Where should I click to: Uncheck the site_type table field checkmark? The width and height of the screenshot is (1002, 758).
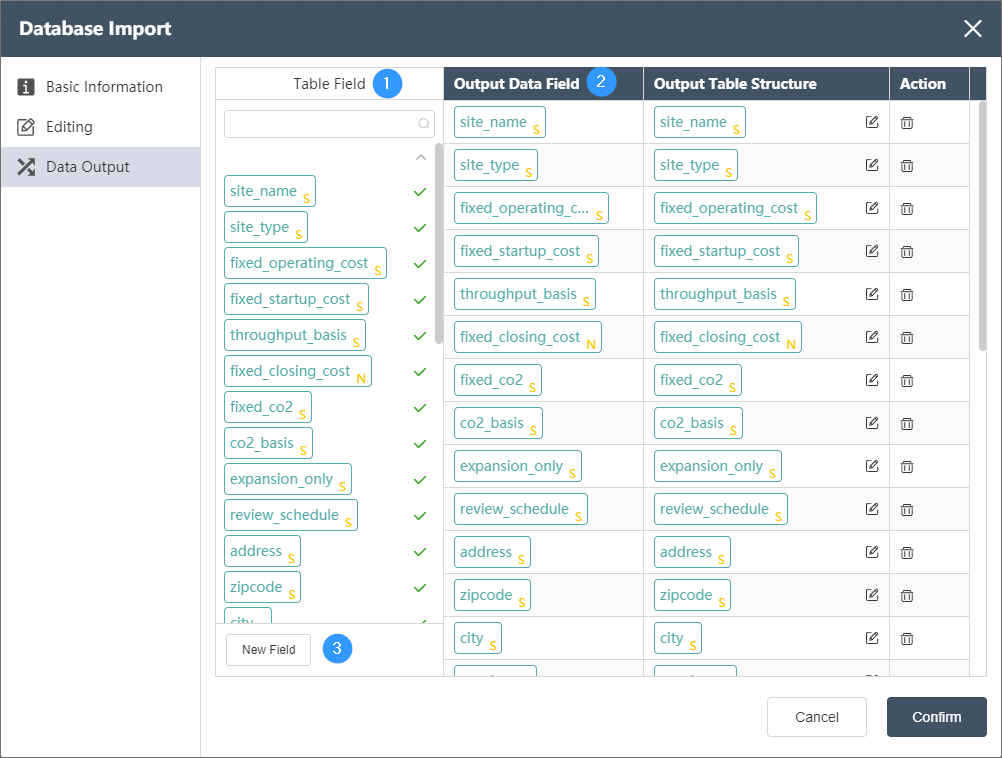point(420,228)
